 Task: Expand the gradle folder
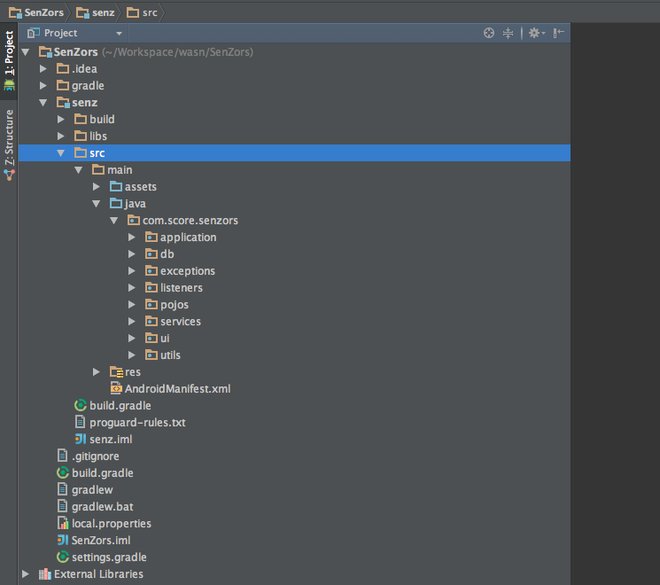click(x=43, y=85)
